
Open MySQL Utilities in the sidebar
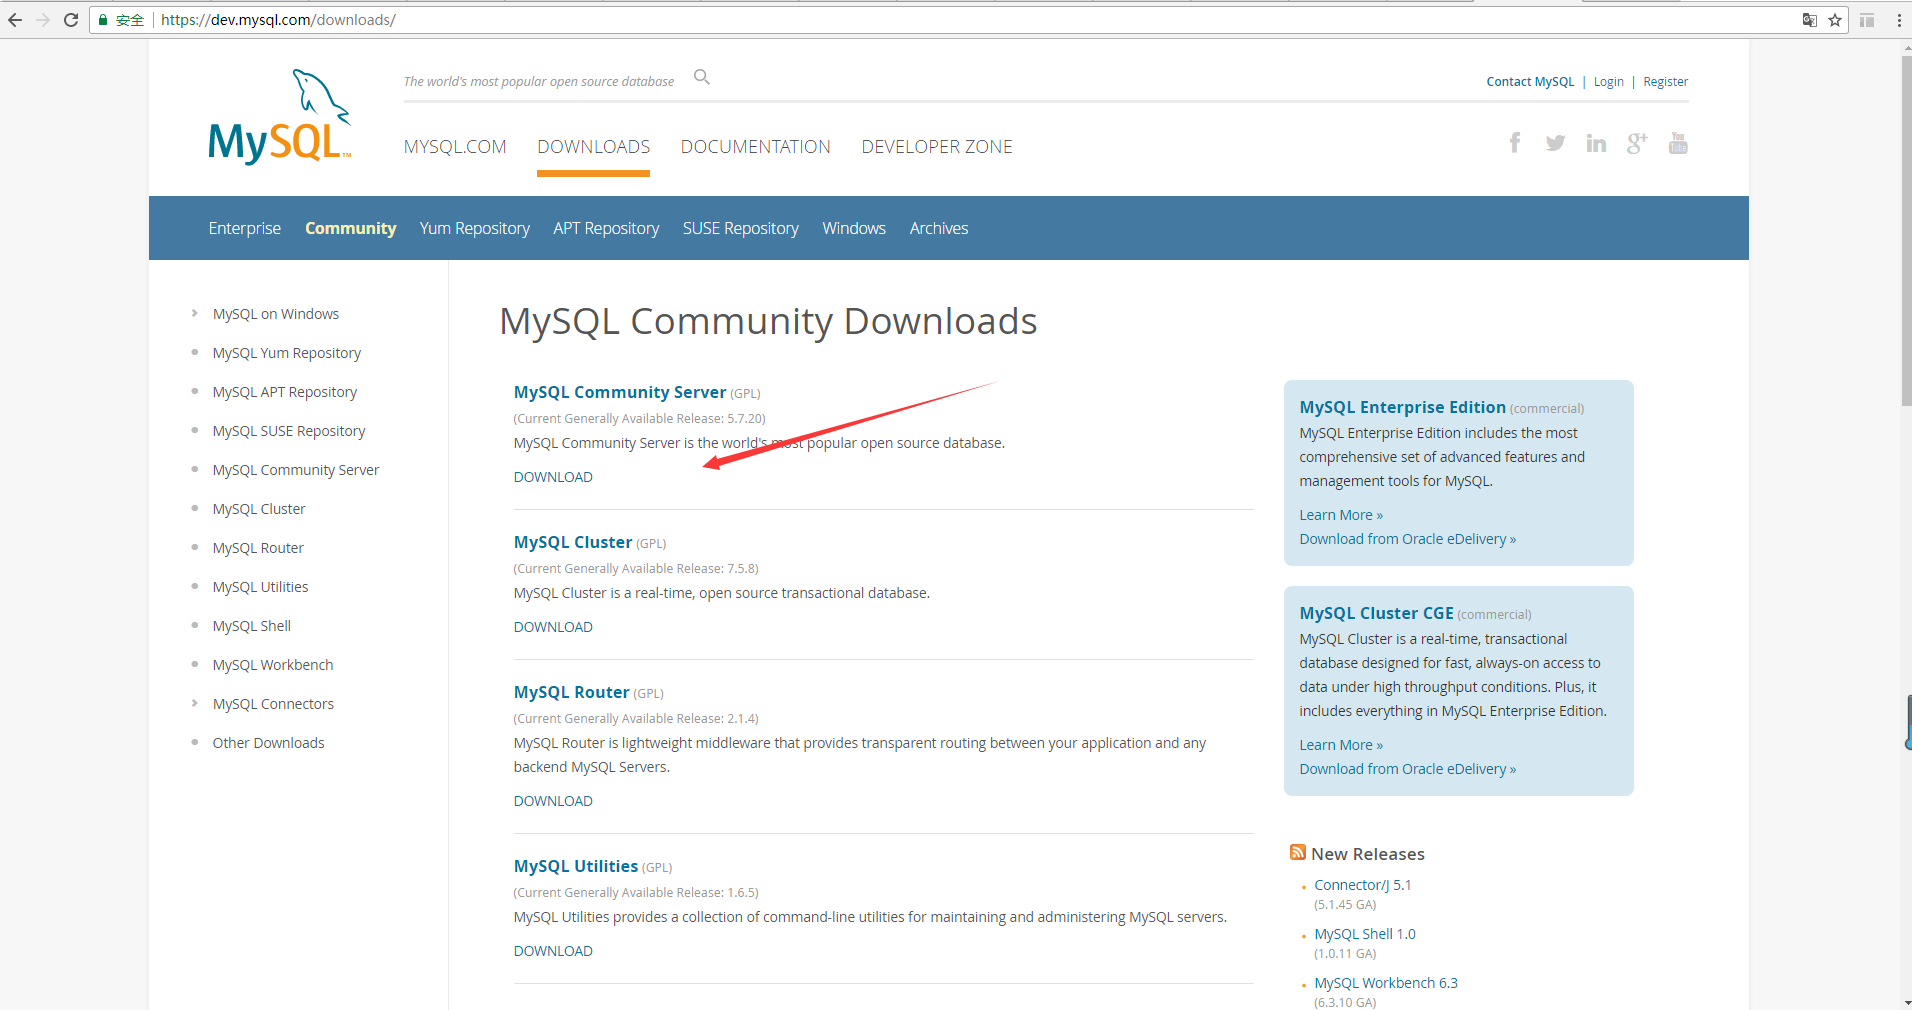click(x=260, y=587)
